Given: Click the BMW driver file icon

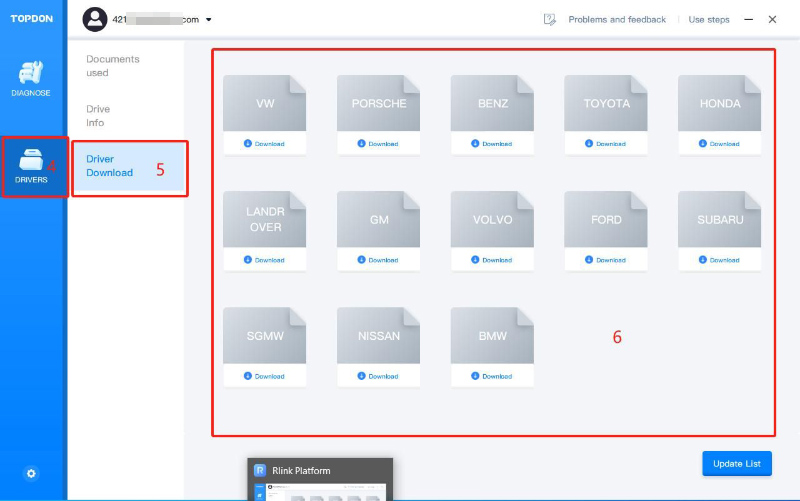Looking at the screenshot, I should point(492,336).
